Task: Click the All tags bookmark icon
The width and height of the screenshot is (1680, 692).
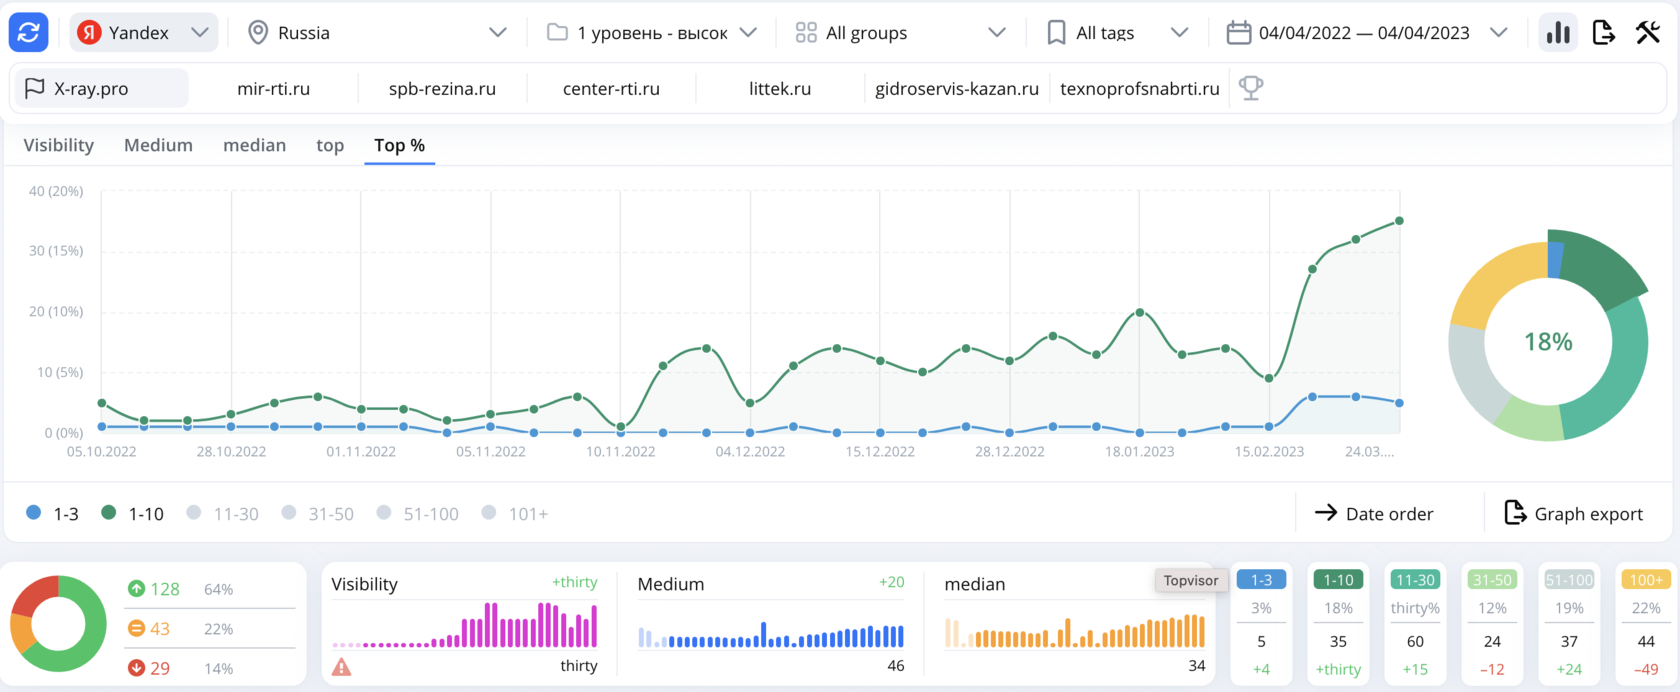Action: click(x=1056, y=33)
